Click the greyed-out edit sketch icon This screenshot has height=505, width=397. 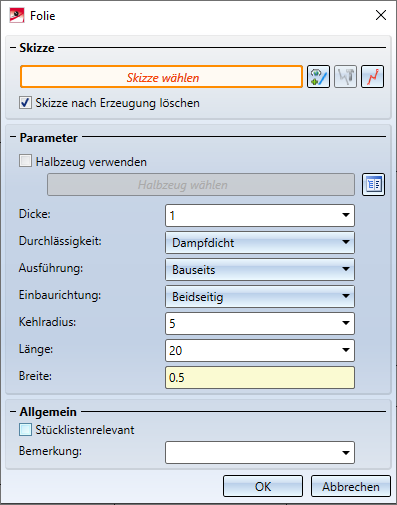point(345,77)
